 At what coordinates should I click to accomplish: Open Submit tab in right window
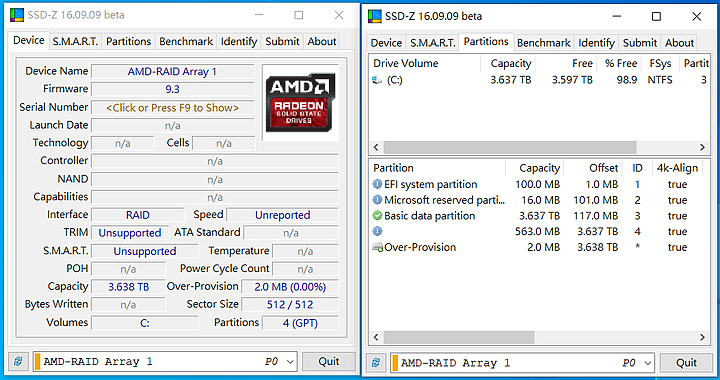pos(640,43)
